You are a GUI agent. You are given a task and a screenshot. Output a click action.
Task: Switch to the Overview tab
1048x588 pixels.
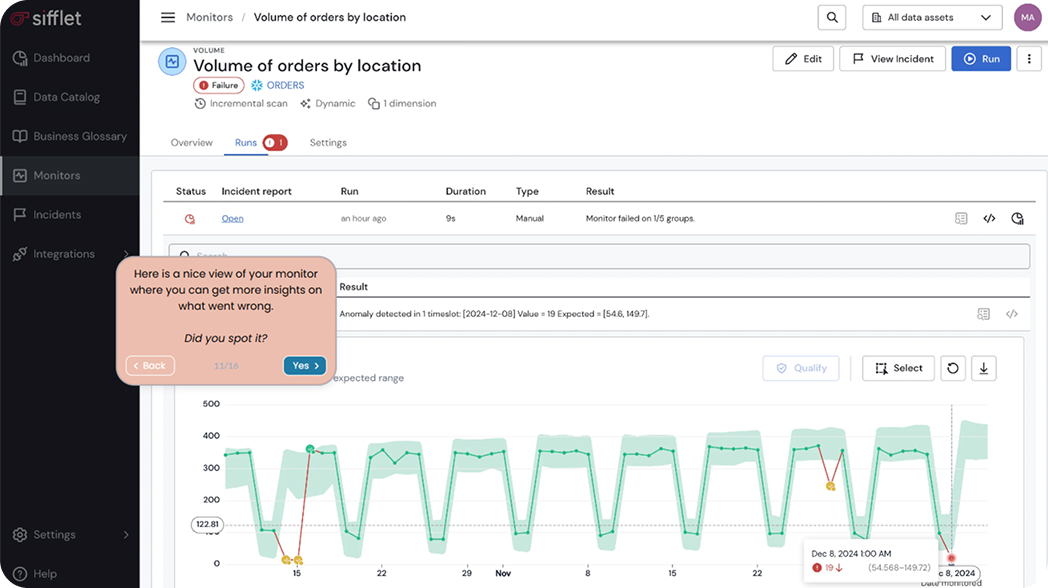[x=191, y=142]
